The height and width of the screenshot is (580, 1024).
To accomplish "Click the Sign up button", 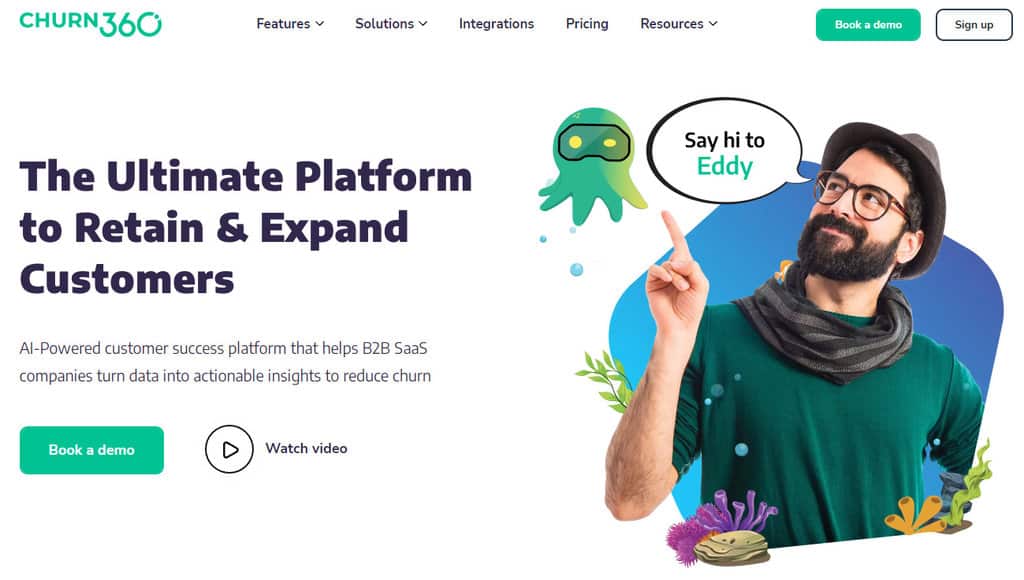I will (974, 25).
